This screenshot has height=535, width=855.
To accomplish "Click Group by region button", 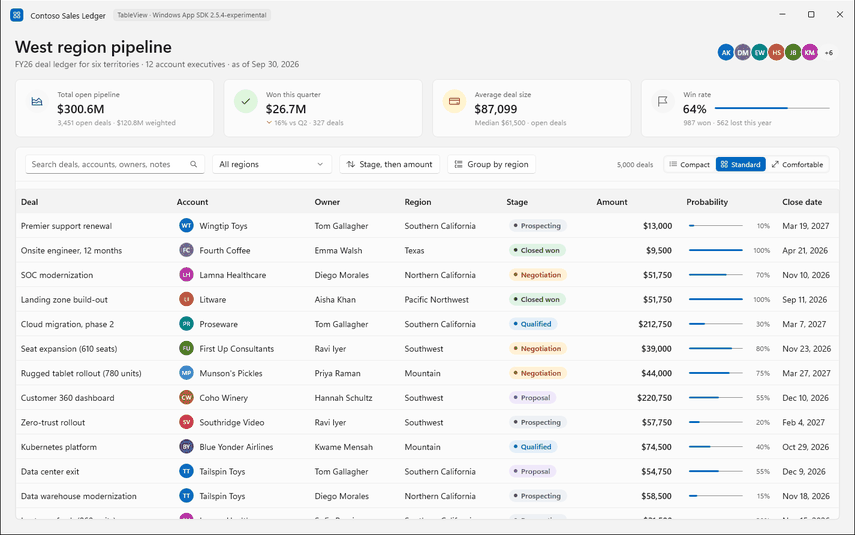I will coord(491,164).
